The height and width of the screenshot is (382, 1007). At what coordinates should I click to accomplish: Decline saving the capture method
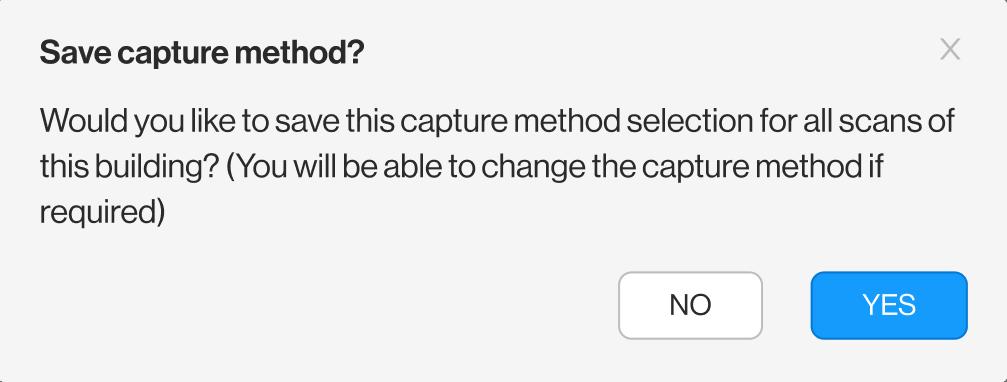(690, 305)
